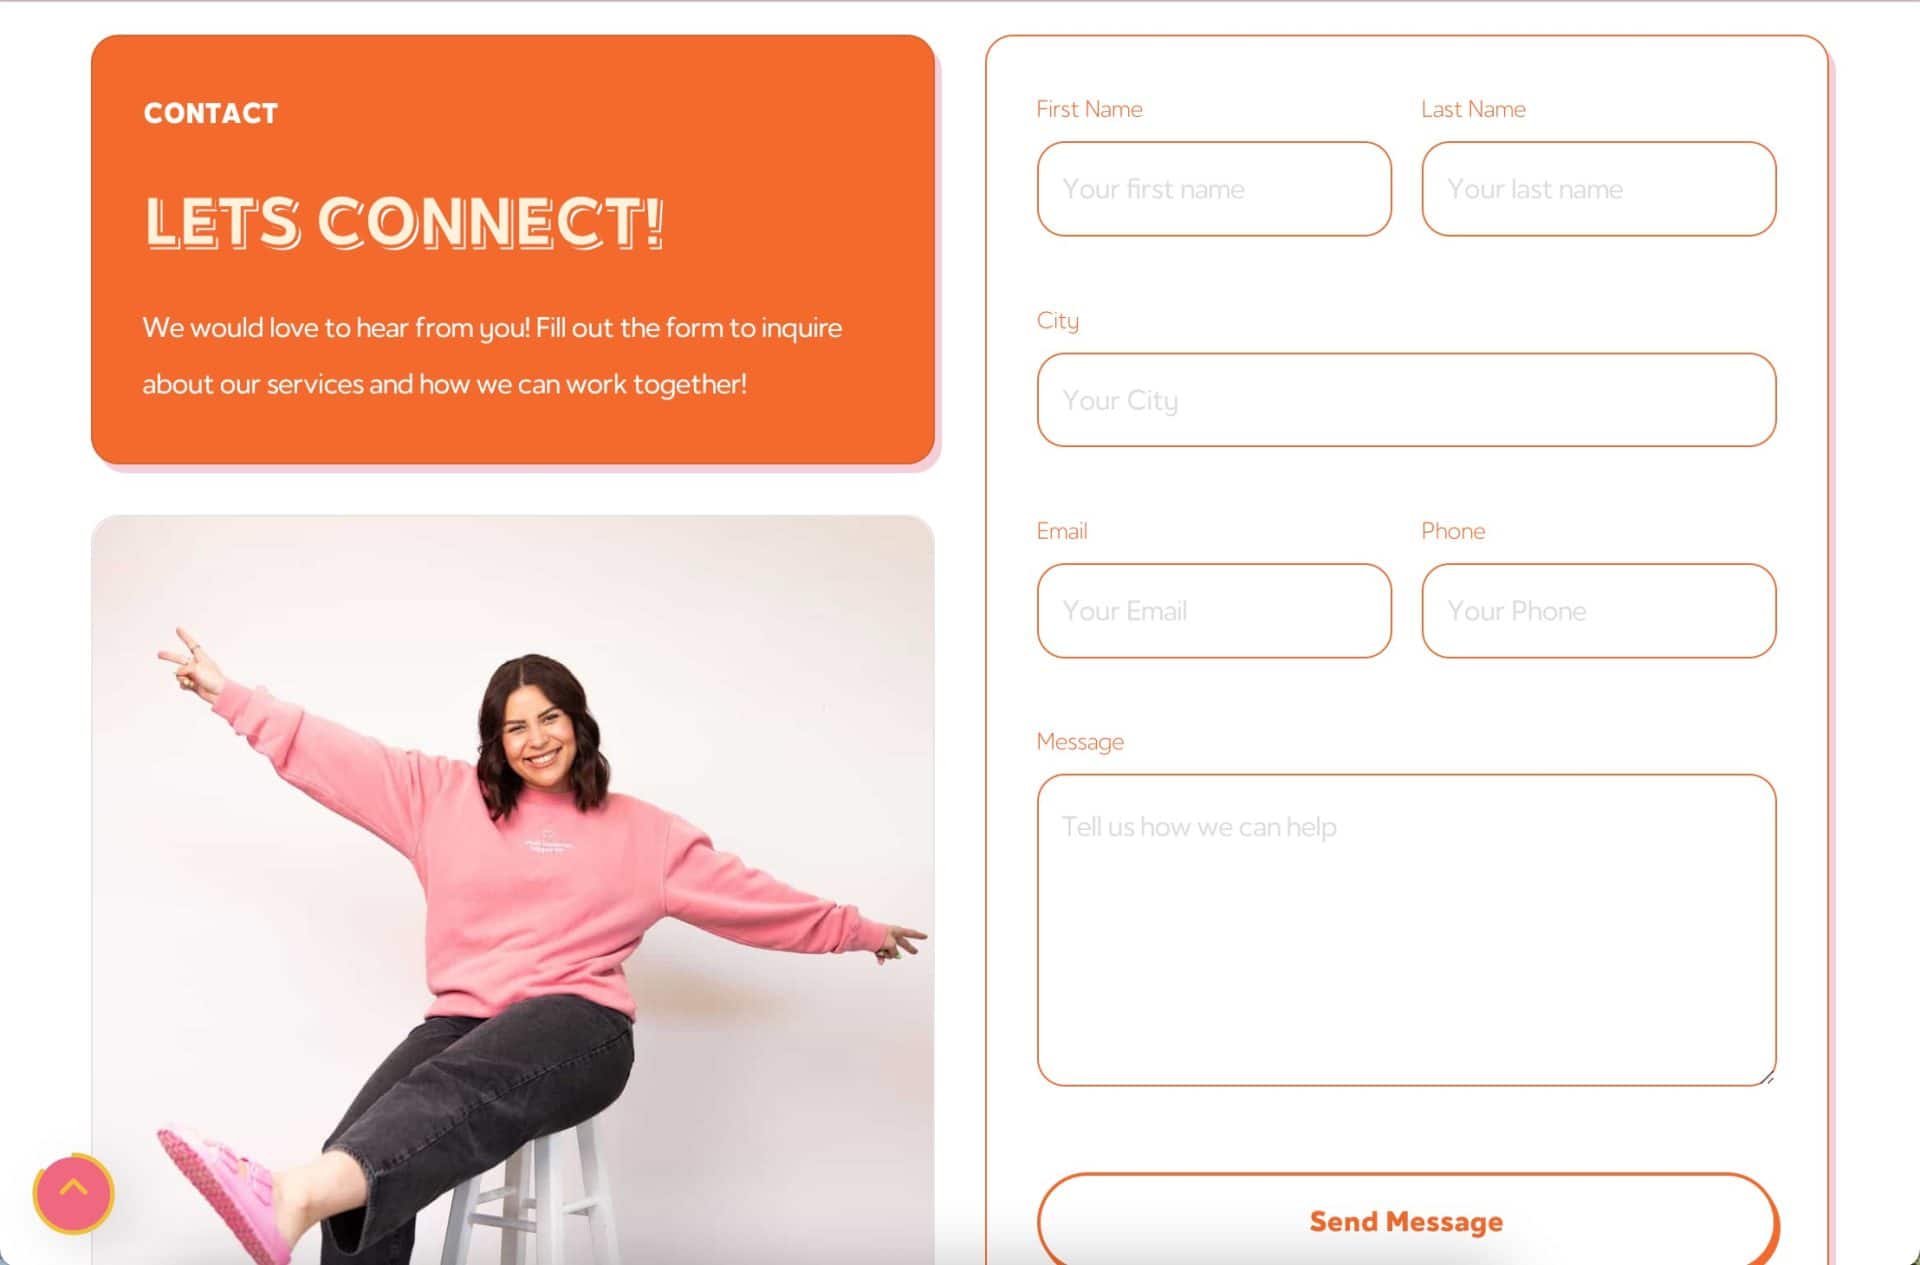Click the Last Name label

(x=1473, y=109)
